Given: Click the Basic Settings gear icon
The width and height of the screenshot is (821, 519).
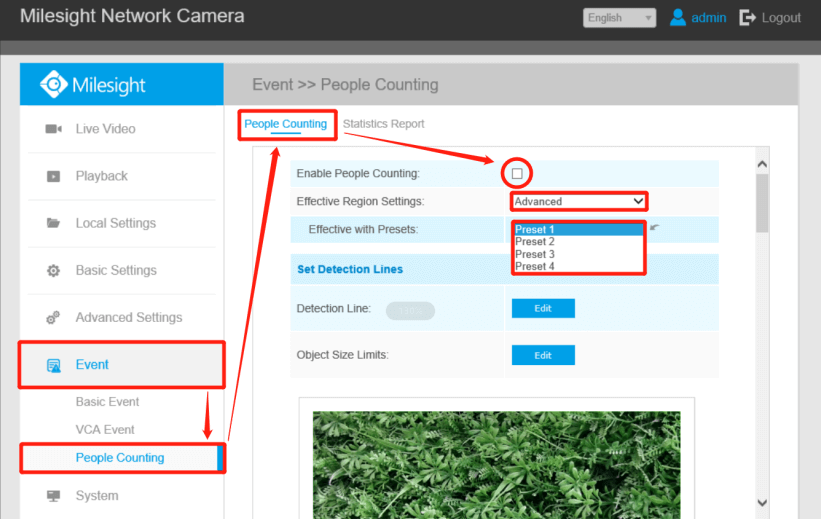Looking at the screenshot, I should pos(53,270).
